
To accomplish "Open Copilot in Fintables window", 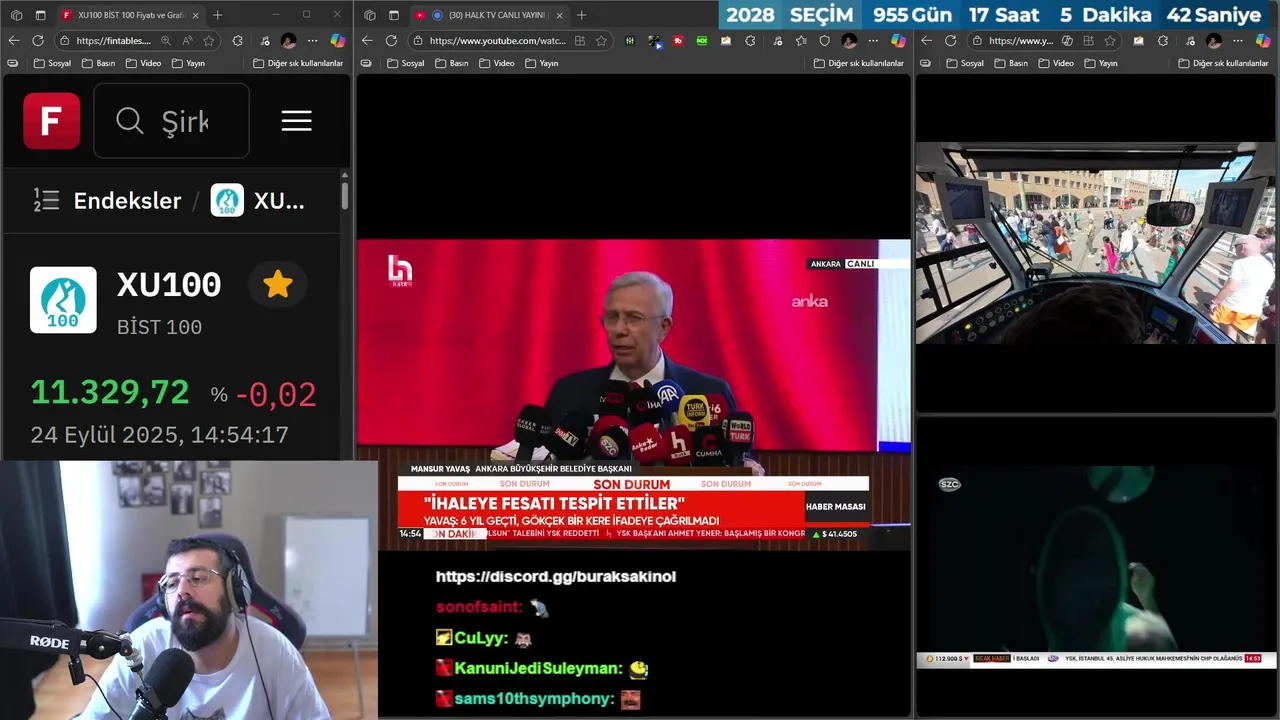I will (x=338, y=41).
